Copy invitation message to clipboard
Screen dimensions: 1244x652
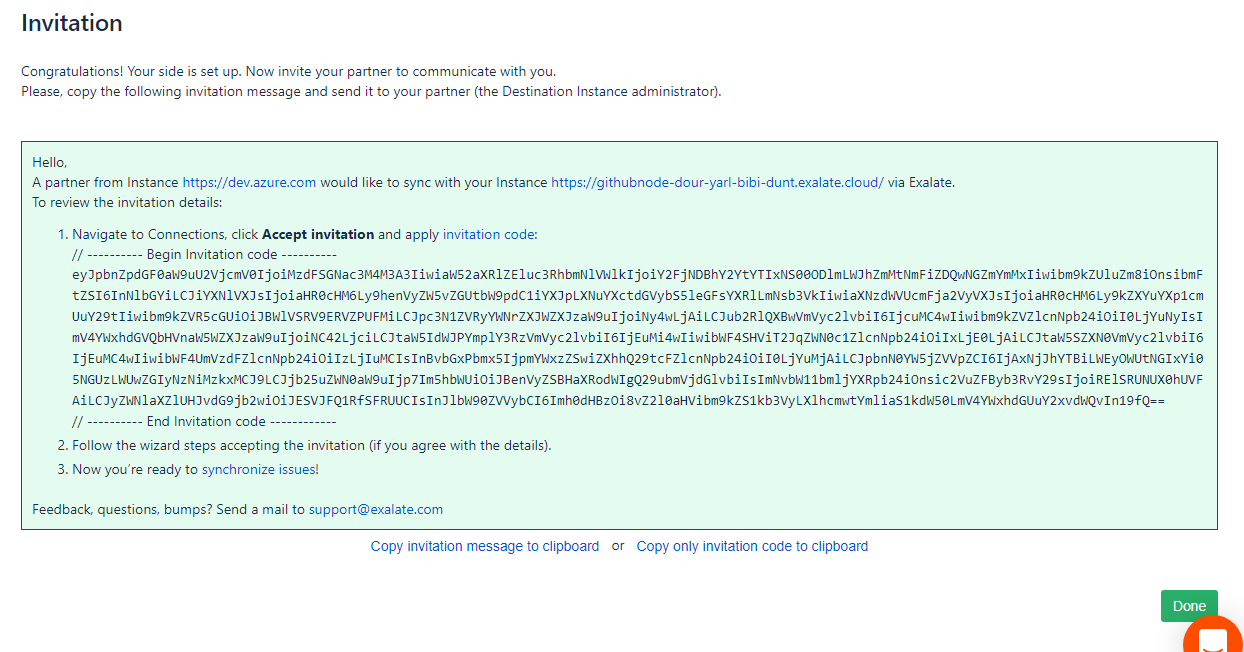485,546
